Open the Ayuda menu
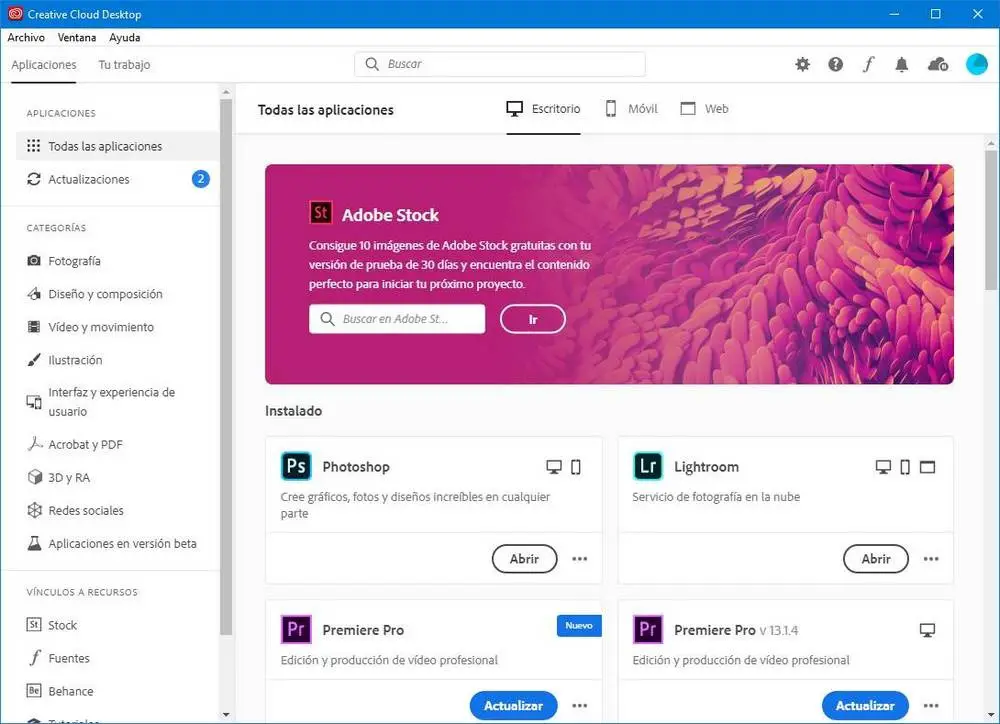The image size is (1000, 724). 124,38
